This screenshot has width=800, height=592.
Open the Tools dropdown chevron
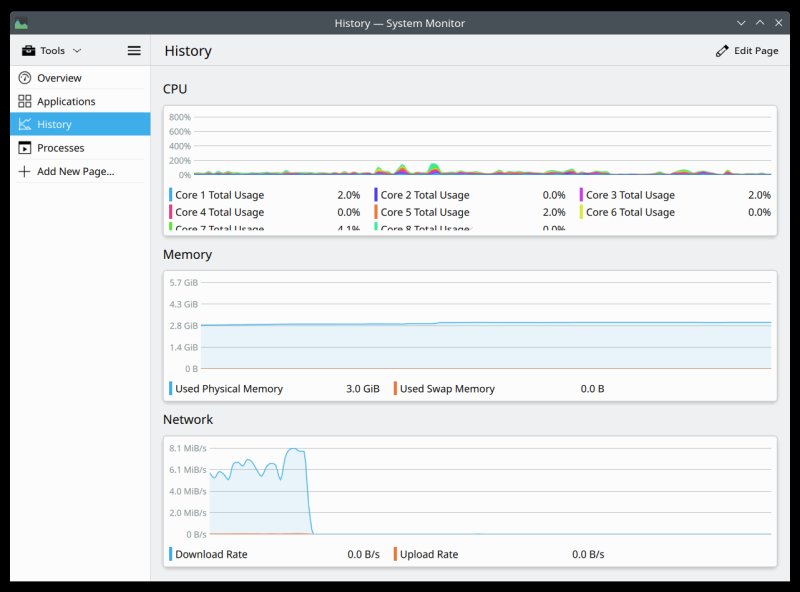coord(76,50)
